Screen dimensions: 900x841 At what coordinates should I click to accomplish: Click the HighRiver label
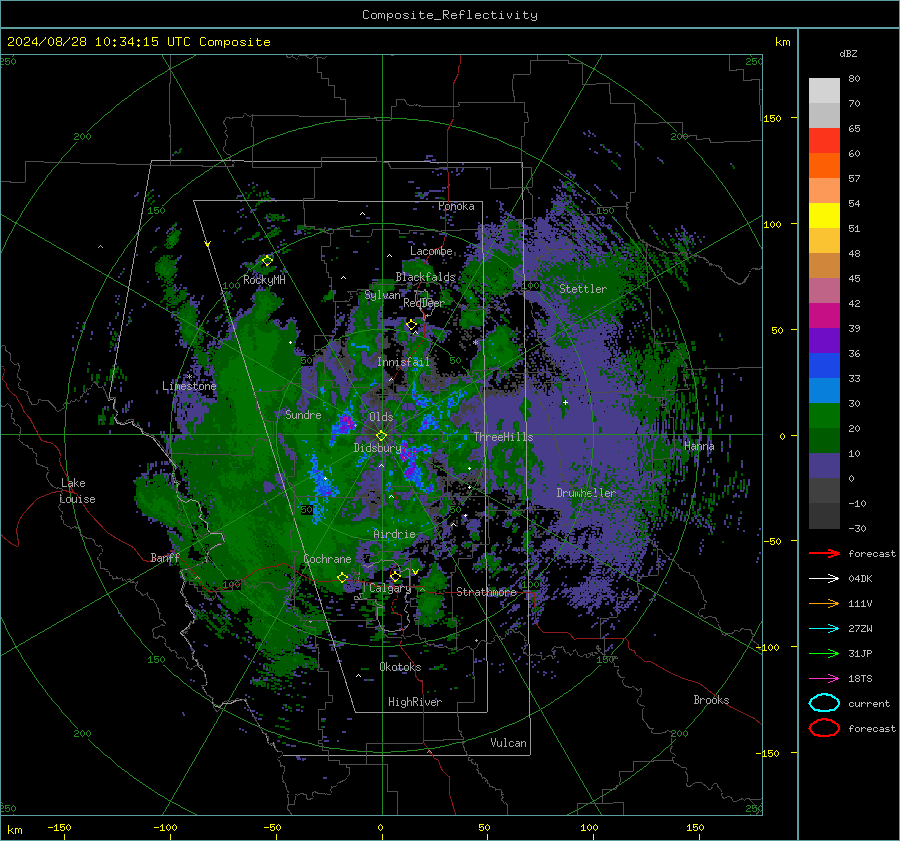click(415, 702)
